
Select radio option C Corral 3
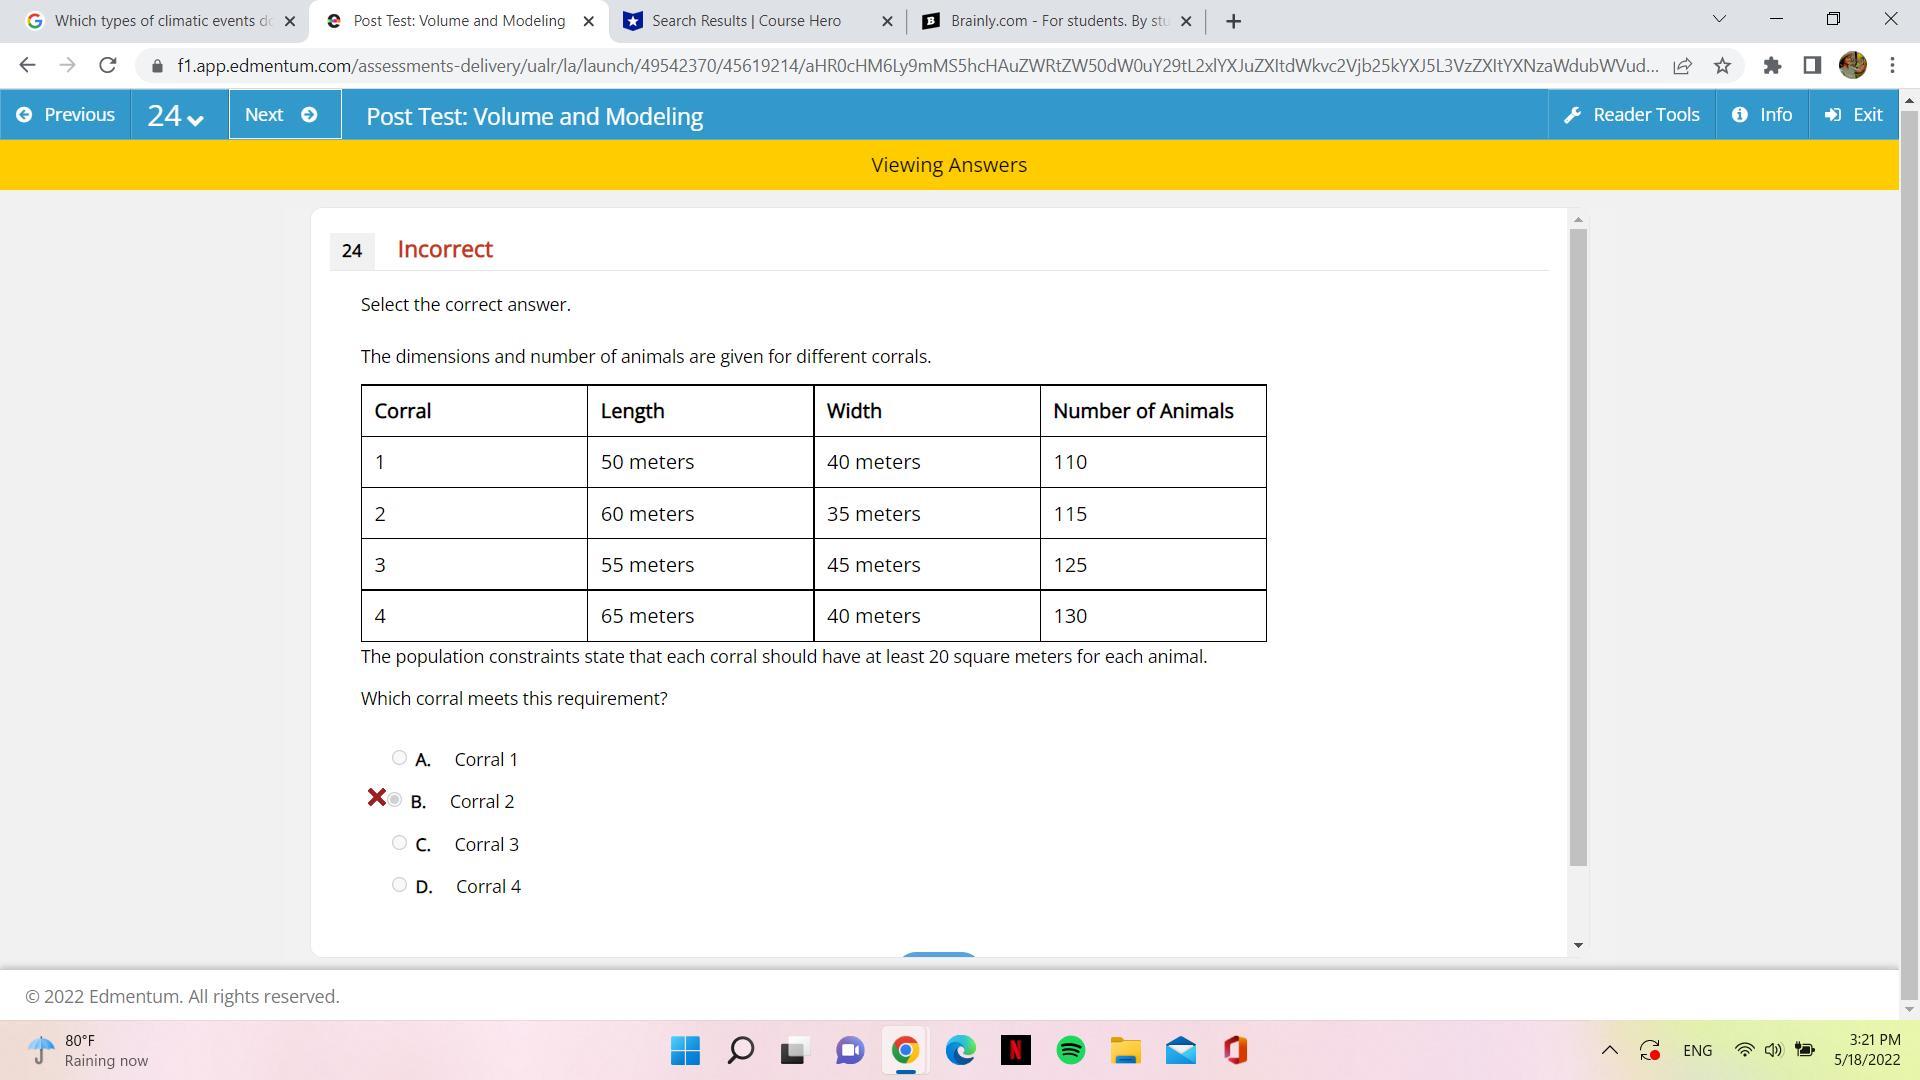(399, 843)
